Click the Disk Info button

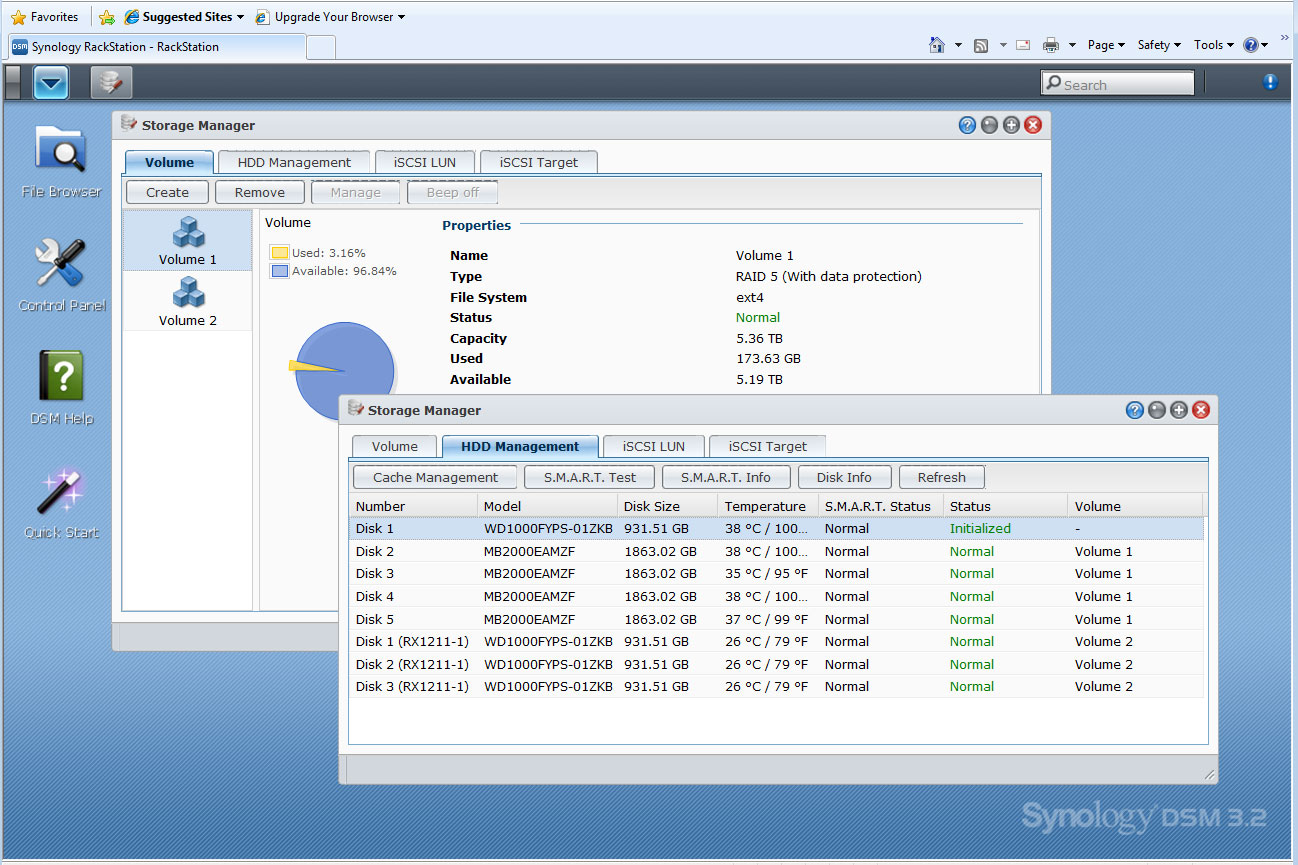843,478
